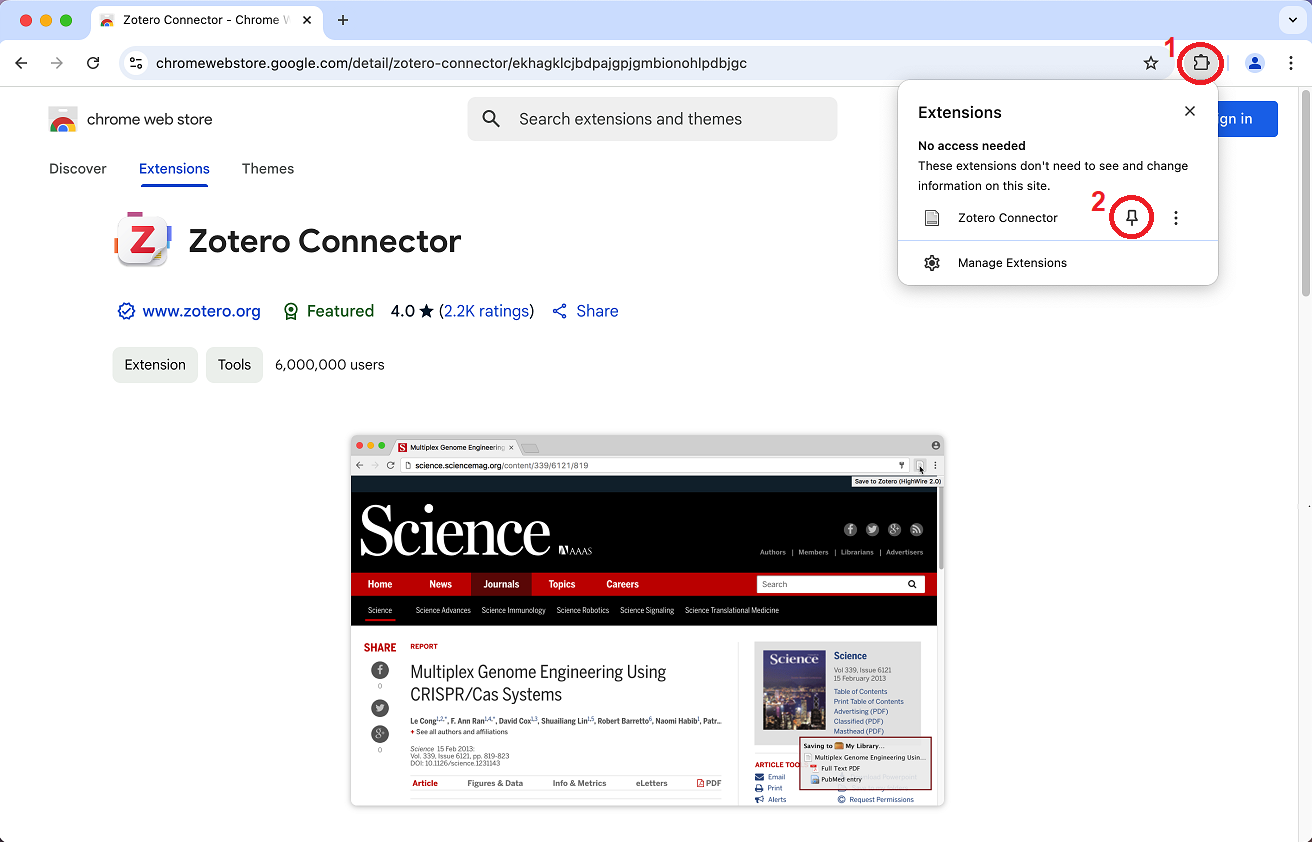Expand the tab search dropdown arrow
This screenshot has width=1312, height=842.
1290,20
